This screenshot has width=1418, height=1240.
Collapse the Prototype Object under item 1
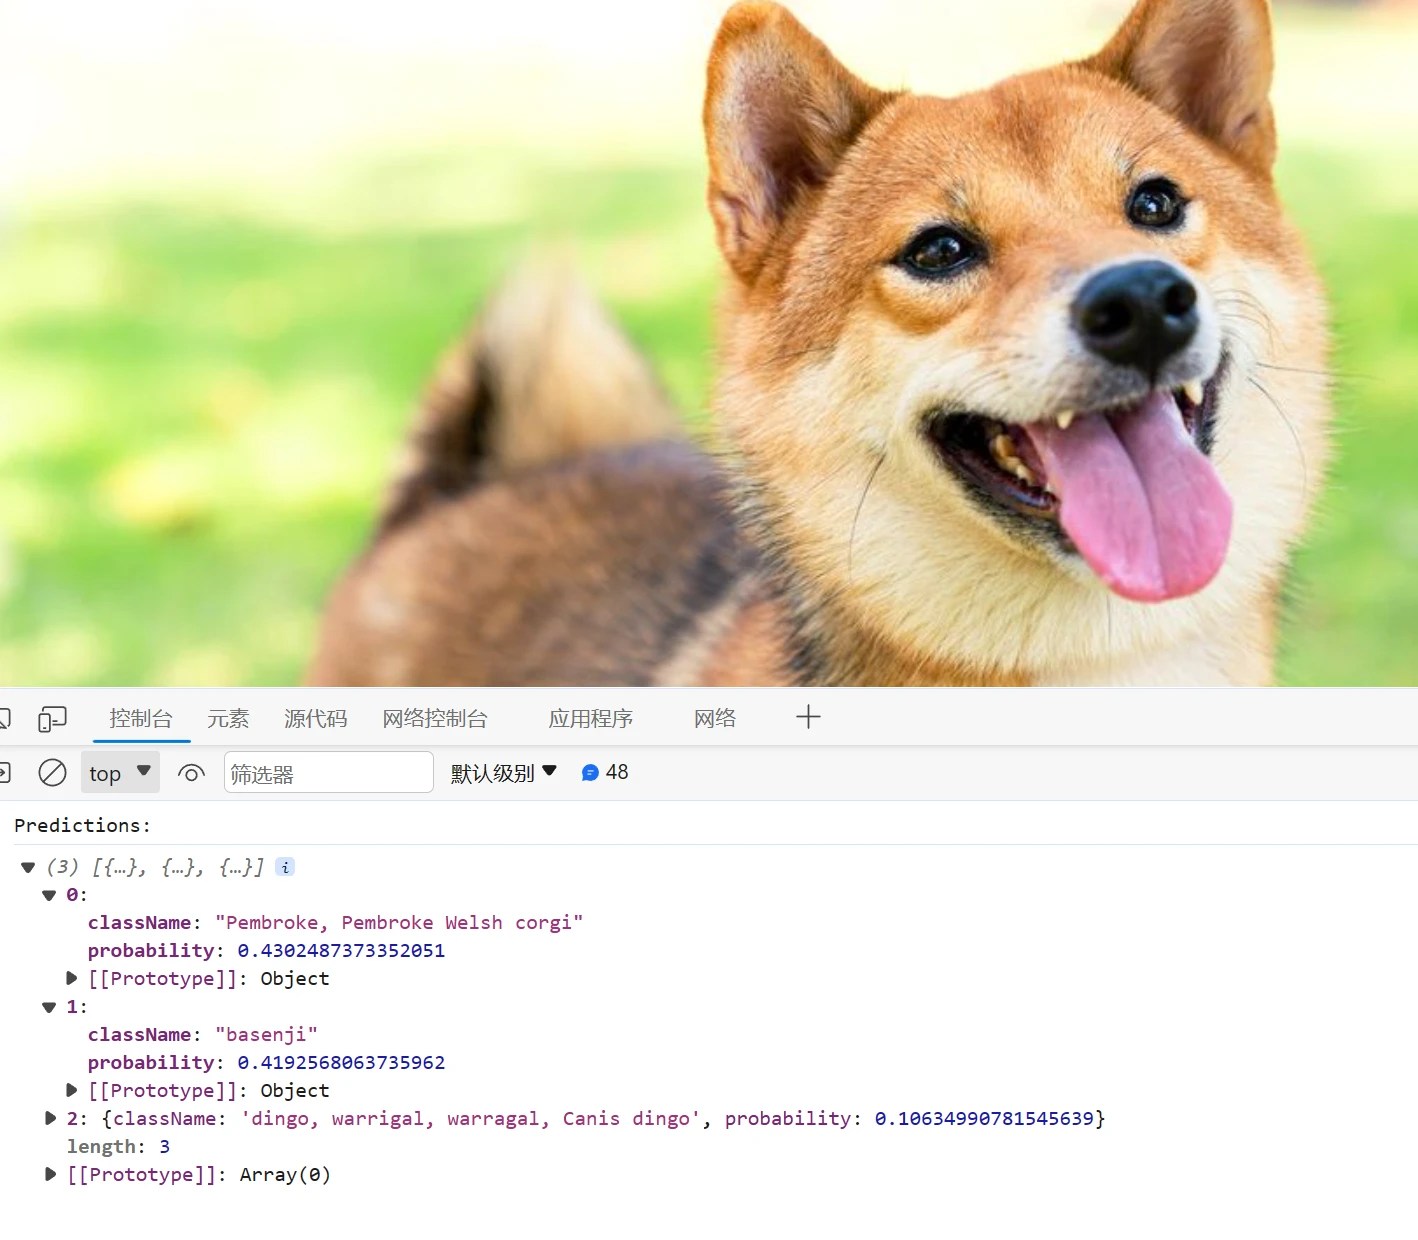(71, 1090)
